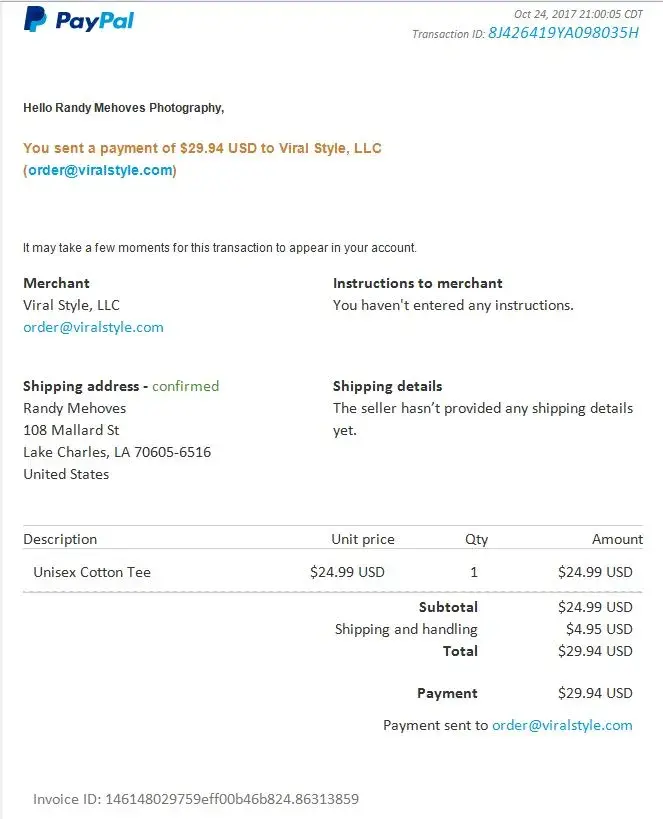663x819 pixels.
Task: Open the email link under Merchant heading
Action: [x=93, y=327]
